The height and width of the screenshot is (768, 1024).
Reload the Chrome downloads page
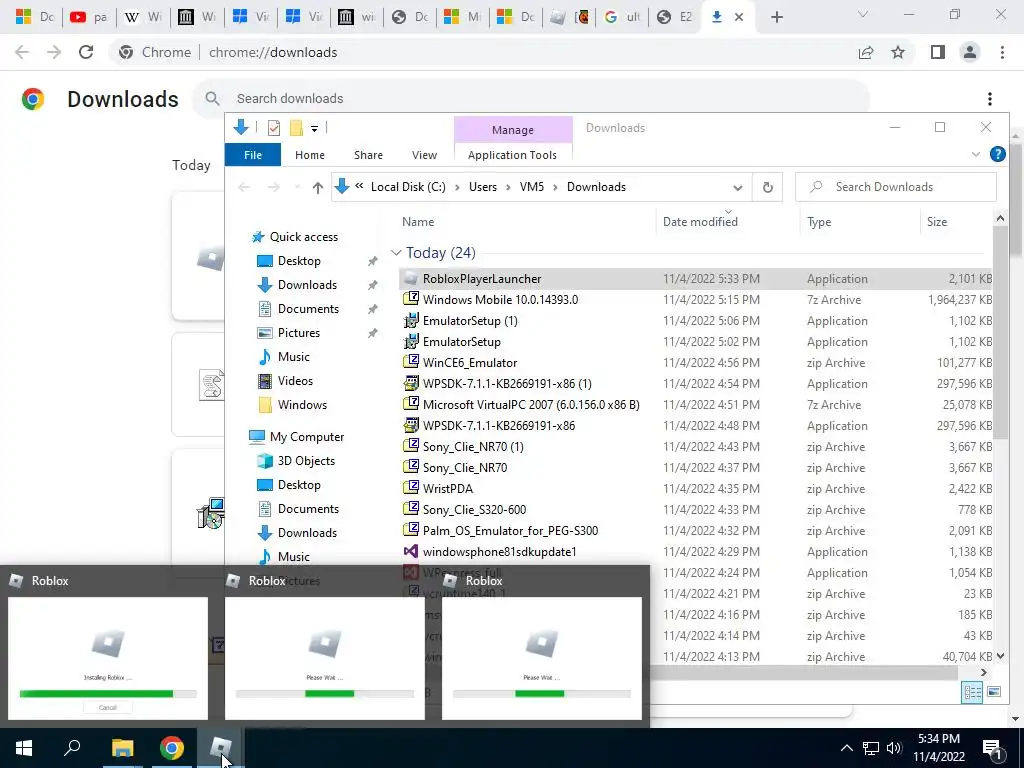[x=86, y=52]
